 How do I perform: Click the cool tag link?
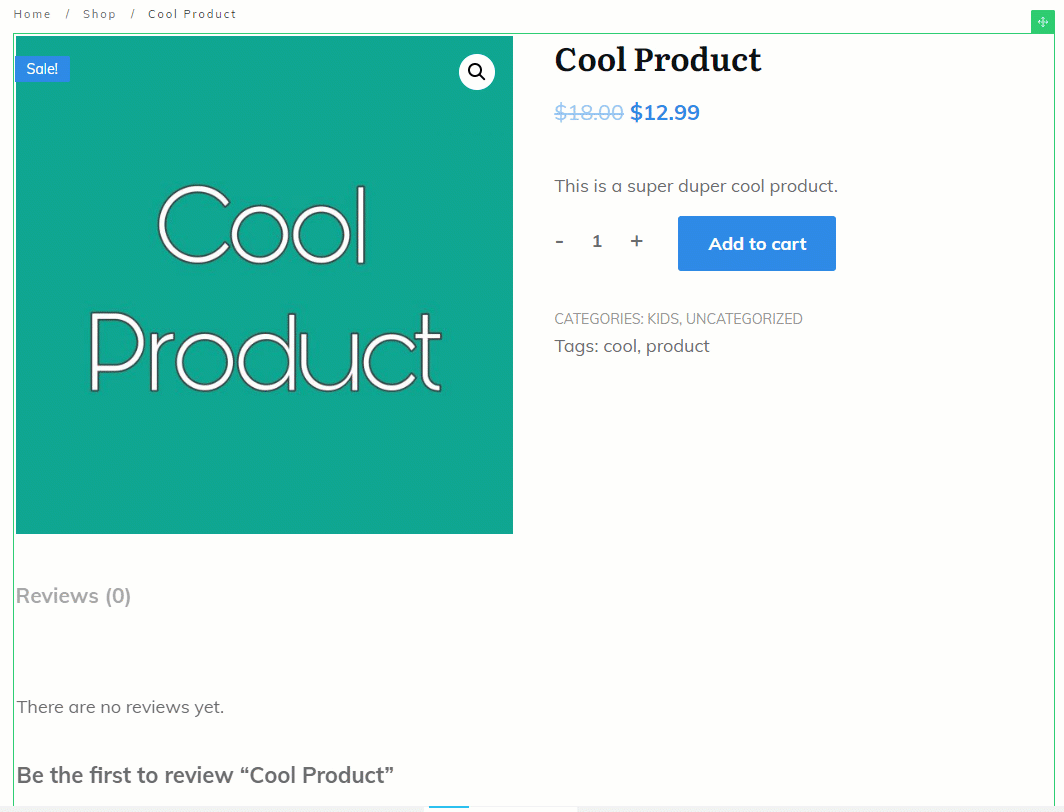click(620, 347)
